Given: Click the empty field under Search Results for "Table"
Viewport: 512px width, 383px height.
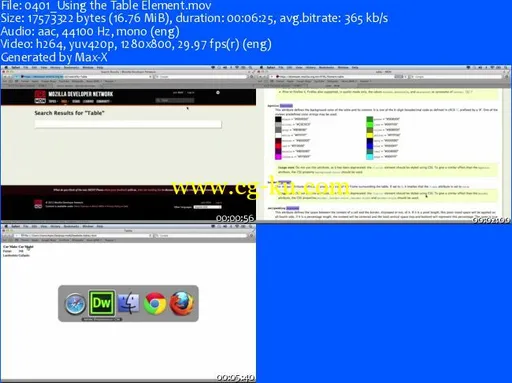Looking at the screenshot, I should click(128, 124).
